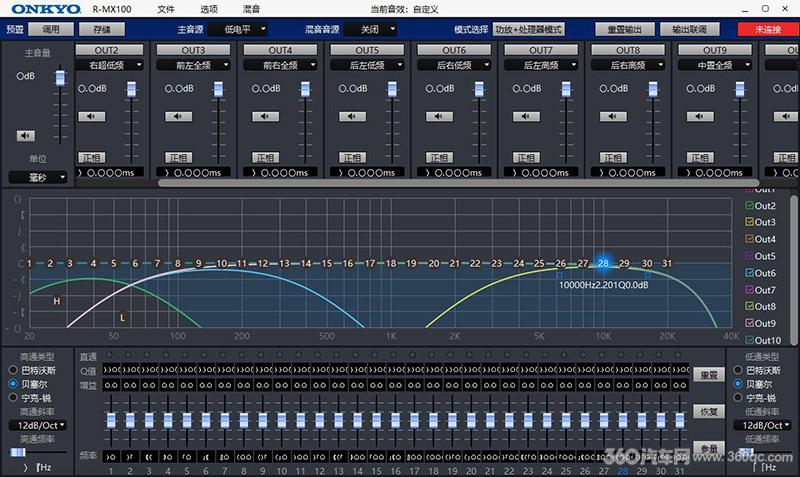Open the 主音源 低电平 dropdown
The height and width of the screenshot is (477, 800).
coord(238,30)
